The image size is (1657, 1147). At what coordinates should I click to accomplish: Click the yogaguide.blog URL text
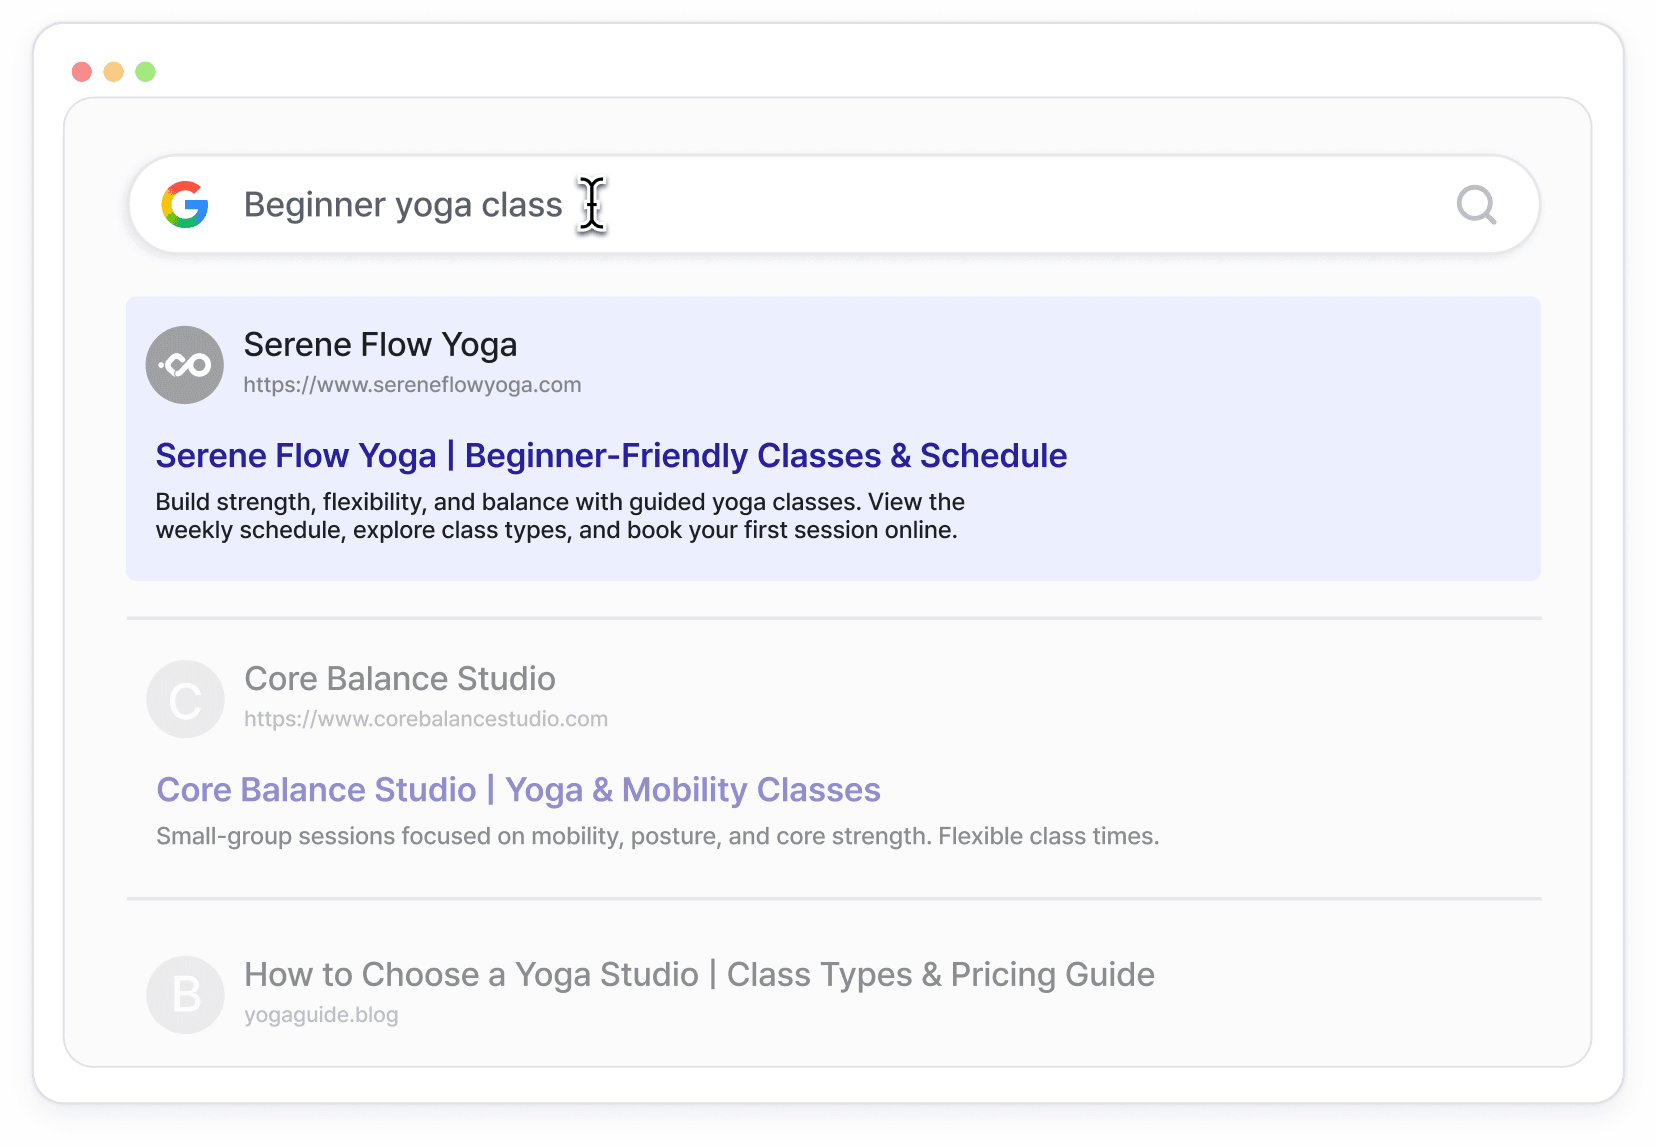pyautogui.click(x=321, y=1014)
